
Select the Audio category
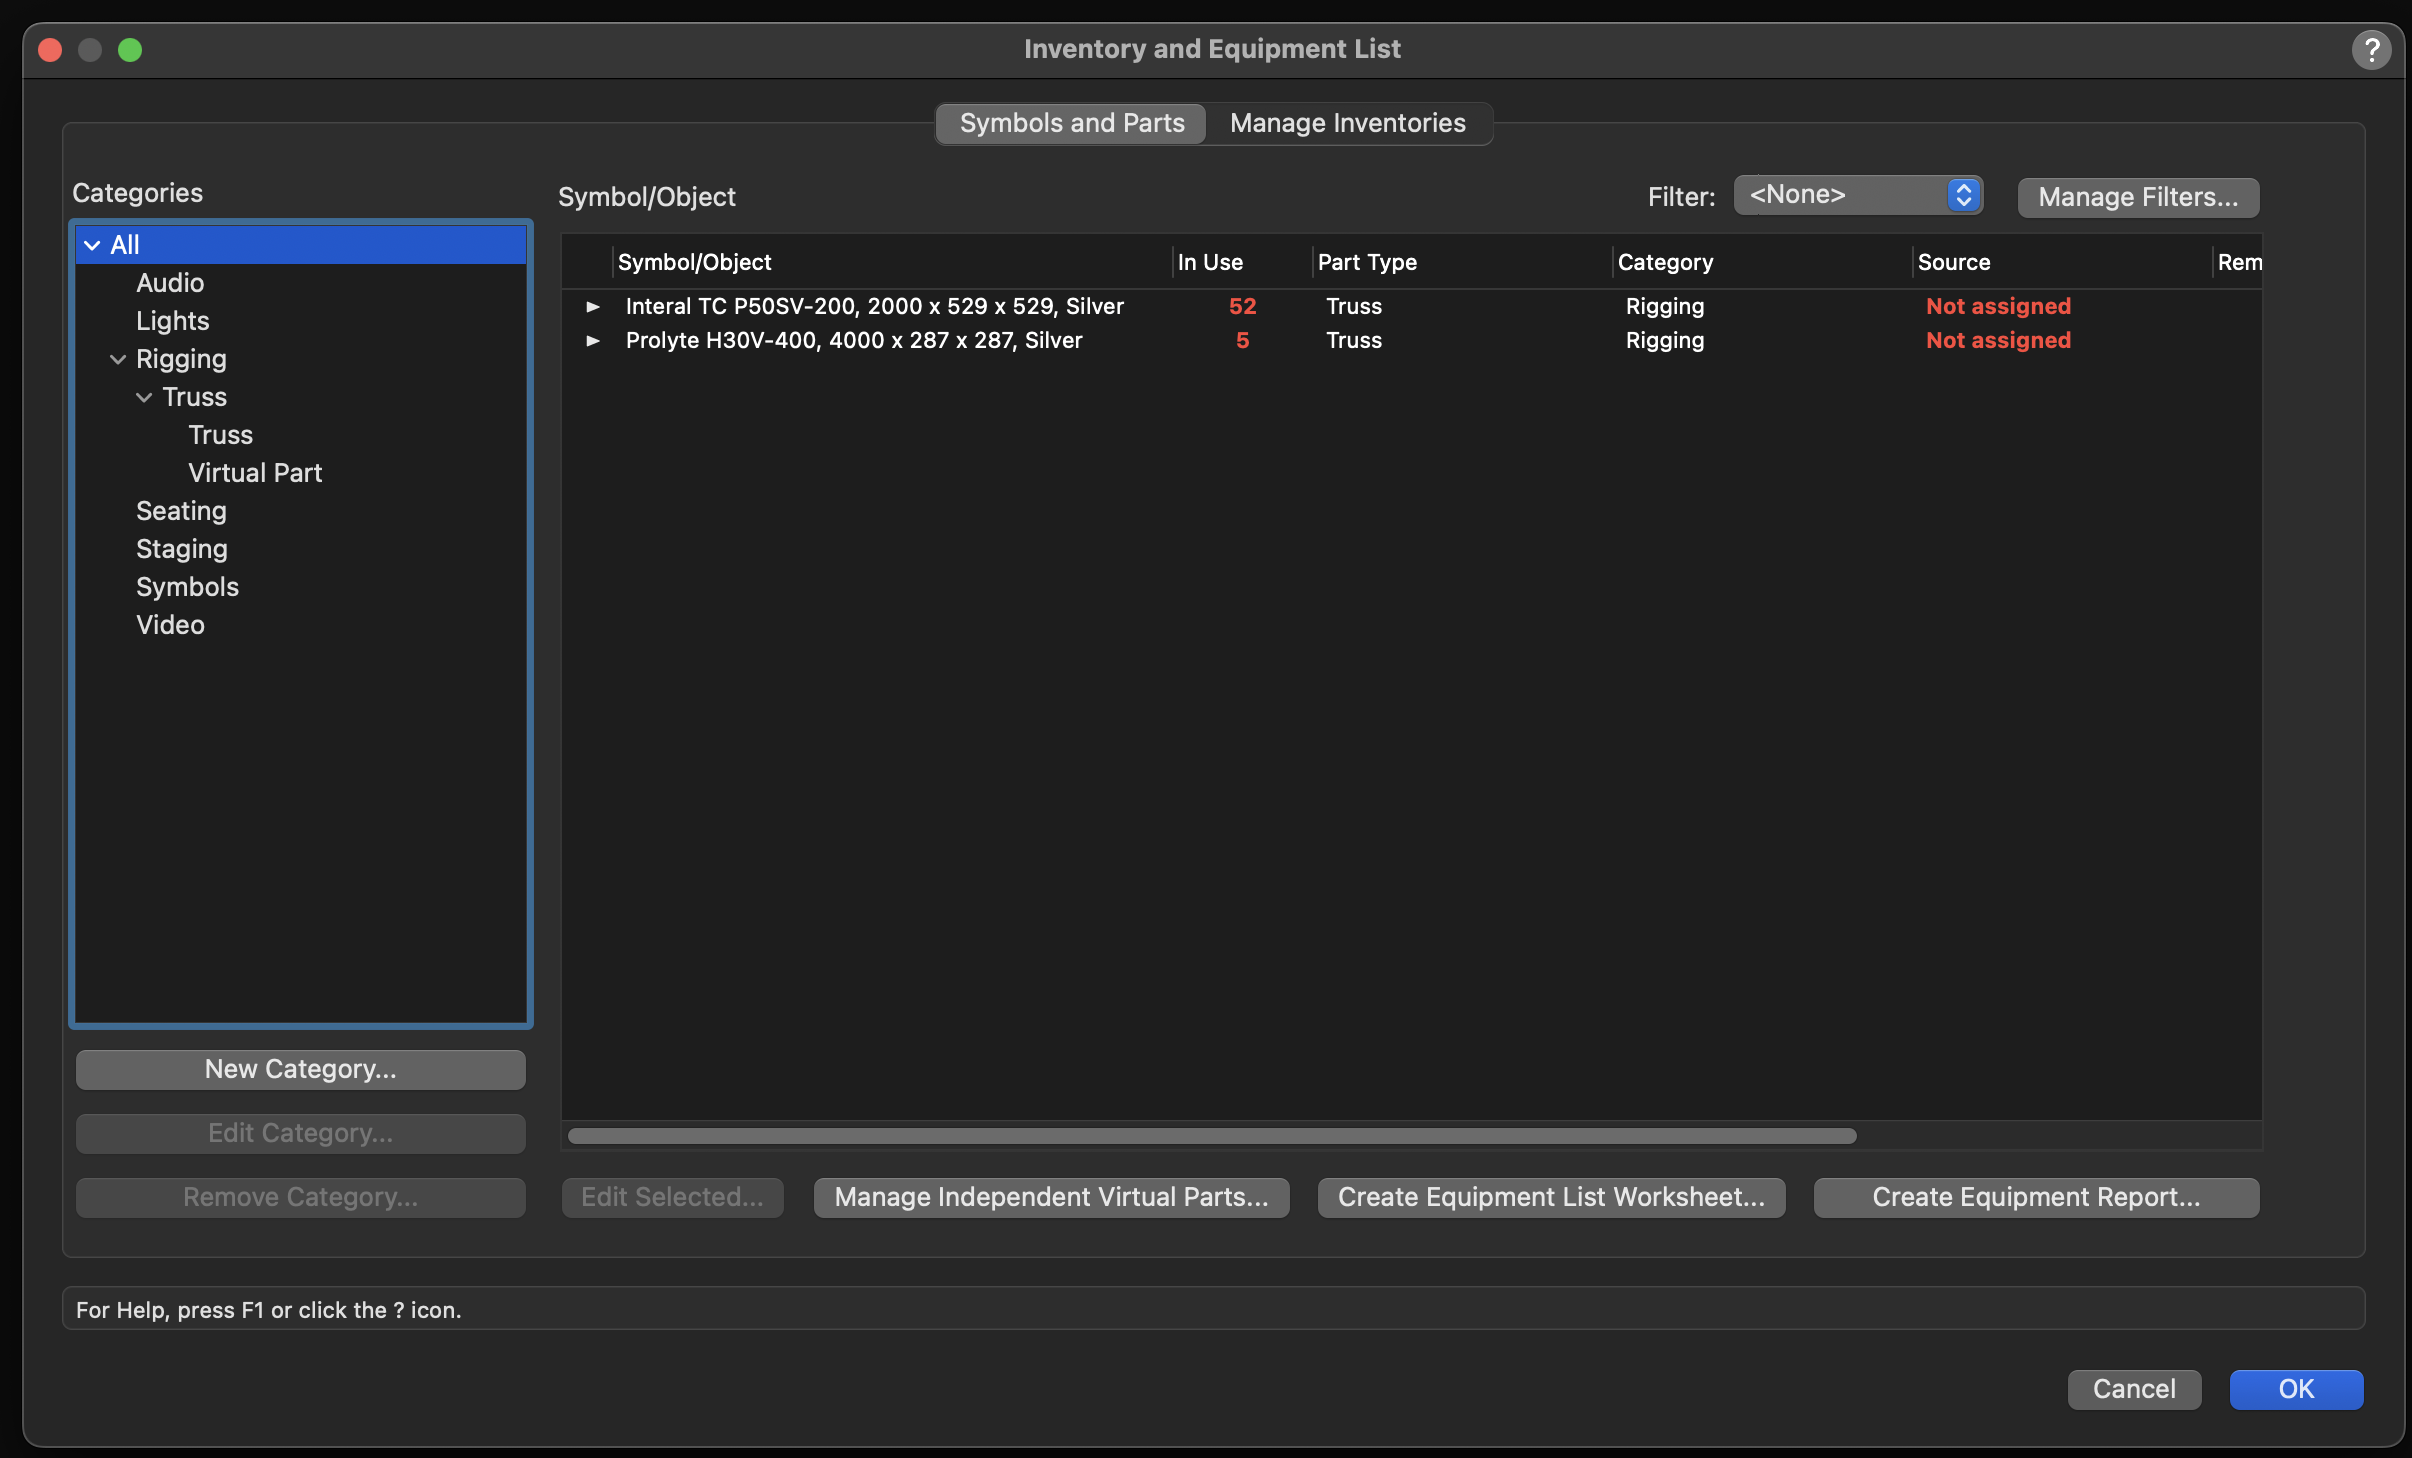170,283
